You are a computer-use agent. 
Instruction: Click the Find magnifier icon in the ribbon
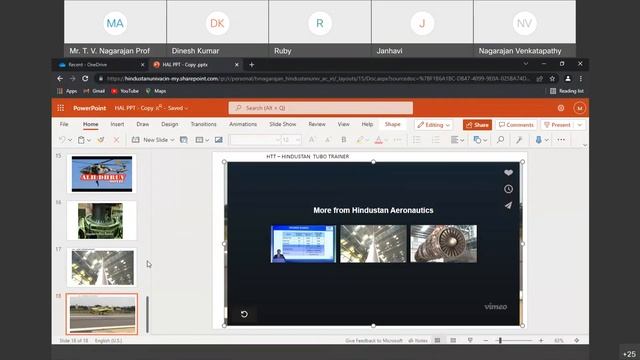pos(500,140)
